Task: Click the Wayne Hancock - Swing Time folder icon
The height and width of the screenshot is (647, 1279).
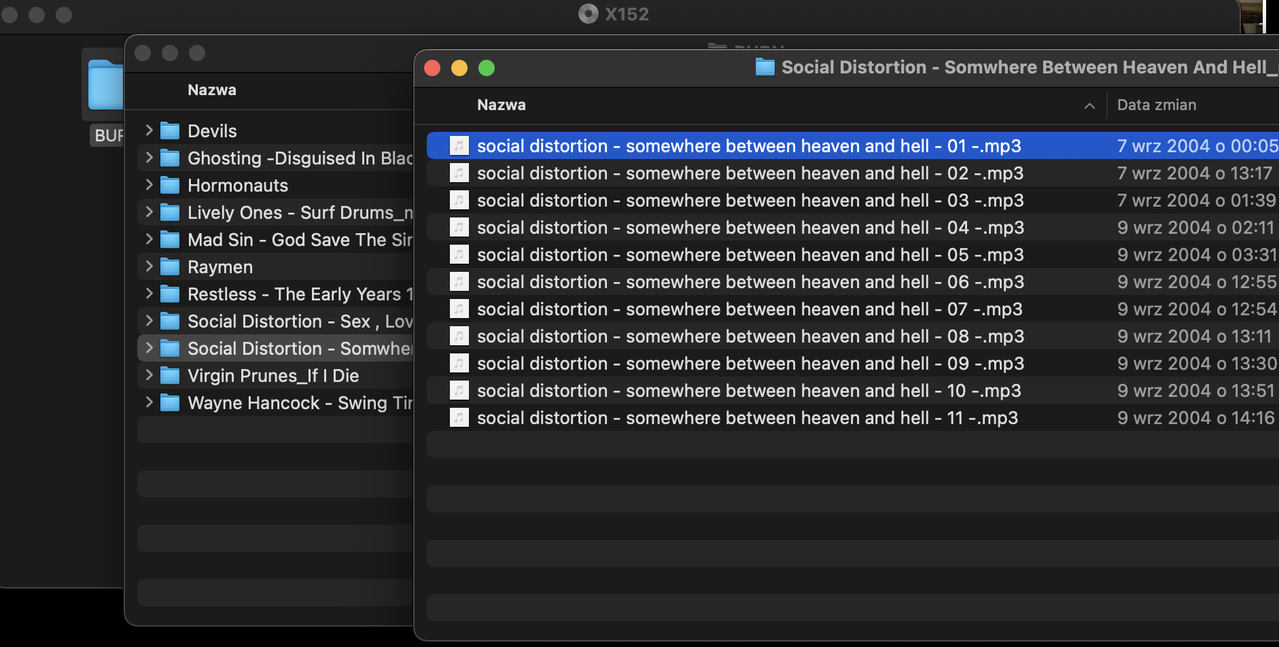Action: click(170, 403)
